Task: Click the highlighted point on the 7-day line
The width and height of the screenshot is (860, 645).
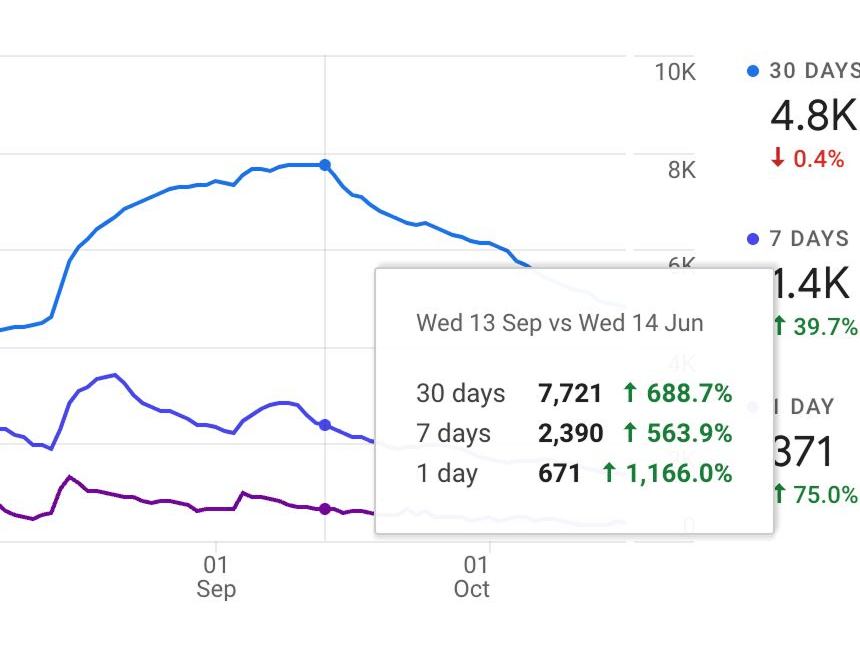Action: (325, 425)
